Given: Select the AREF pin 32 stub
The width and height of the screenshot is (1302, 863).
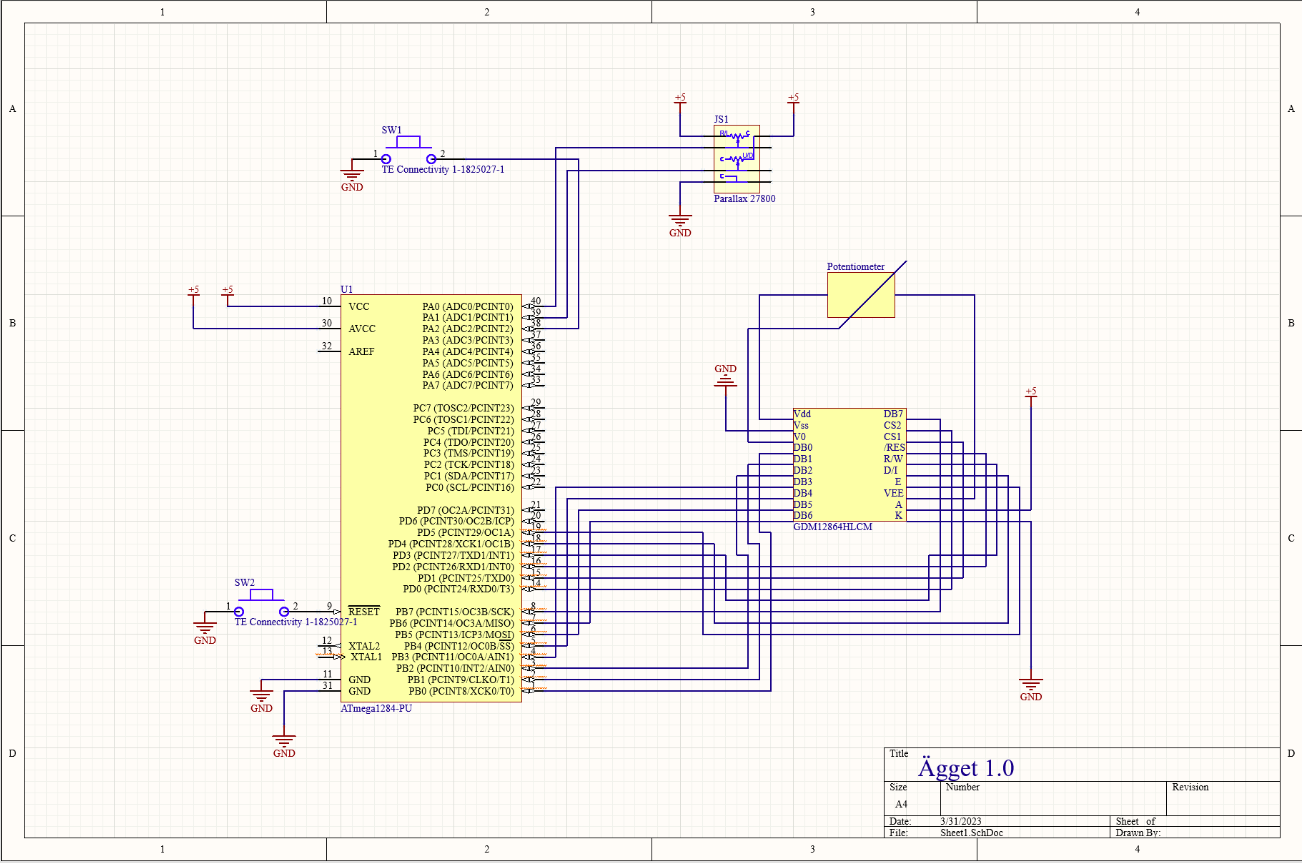Looking at the screenshot, I should [x=330, y=349].
